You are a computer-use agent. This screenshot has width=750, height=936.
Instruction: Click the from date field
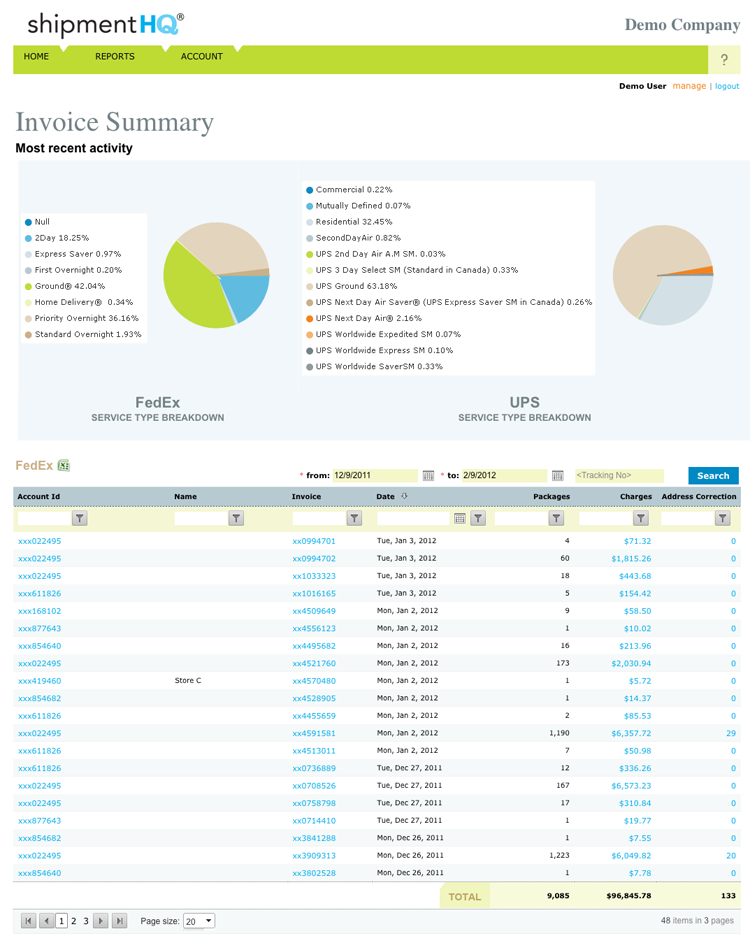[x=376, y=476]
